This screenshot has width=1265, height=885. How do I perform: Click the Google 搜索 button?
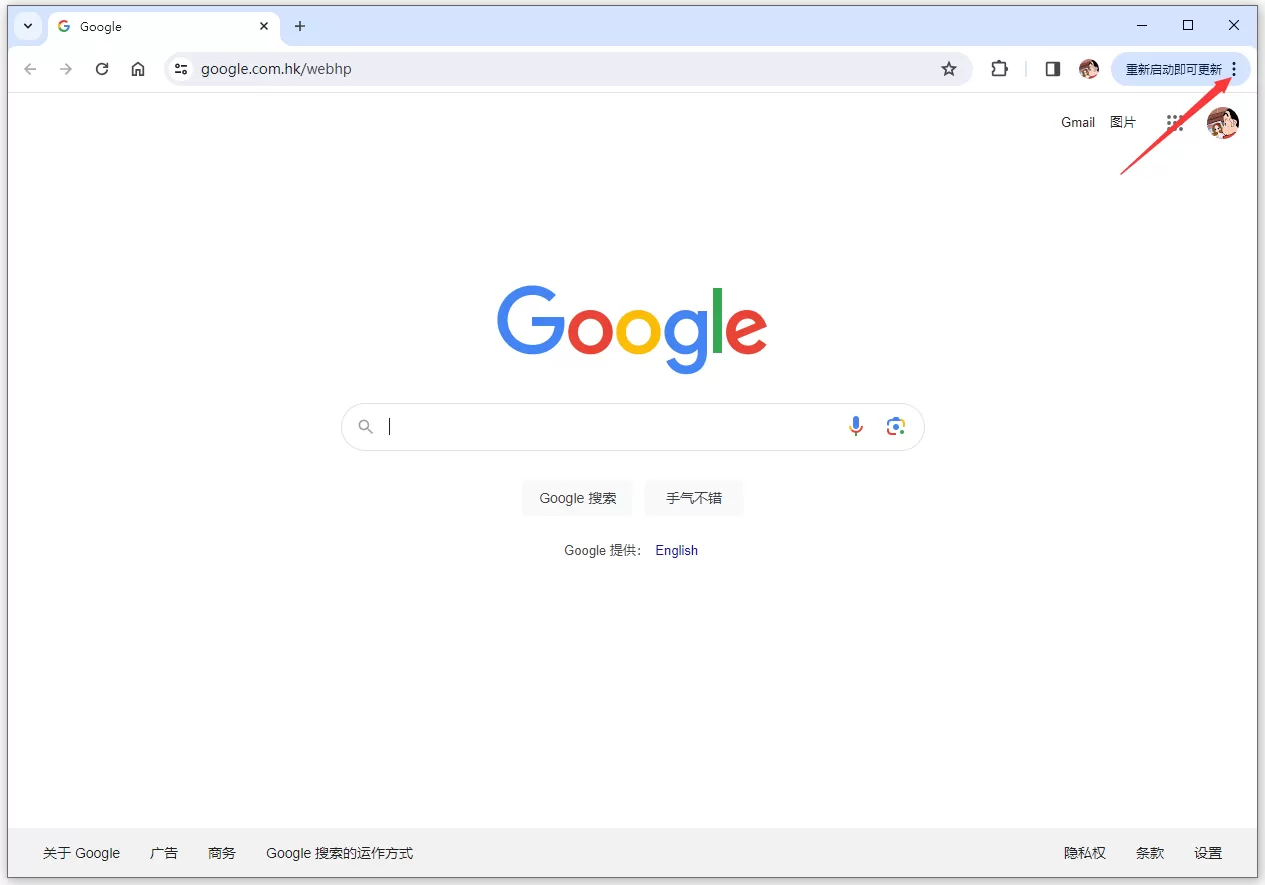[577, 498]
